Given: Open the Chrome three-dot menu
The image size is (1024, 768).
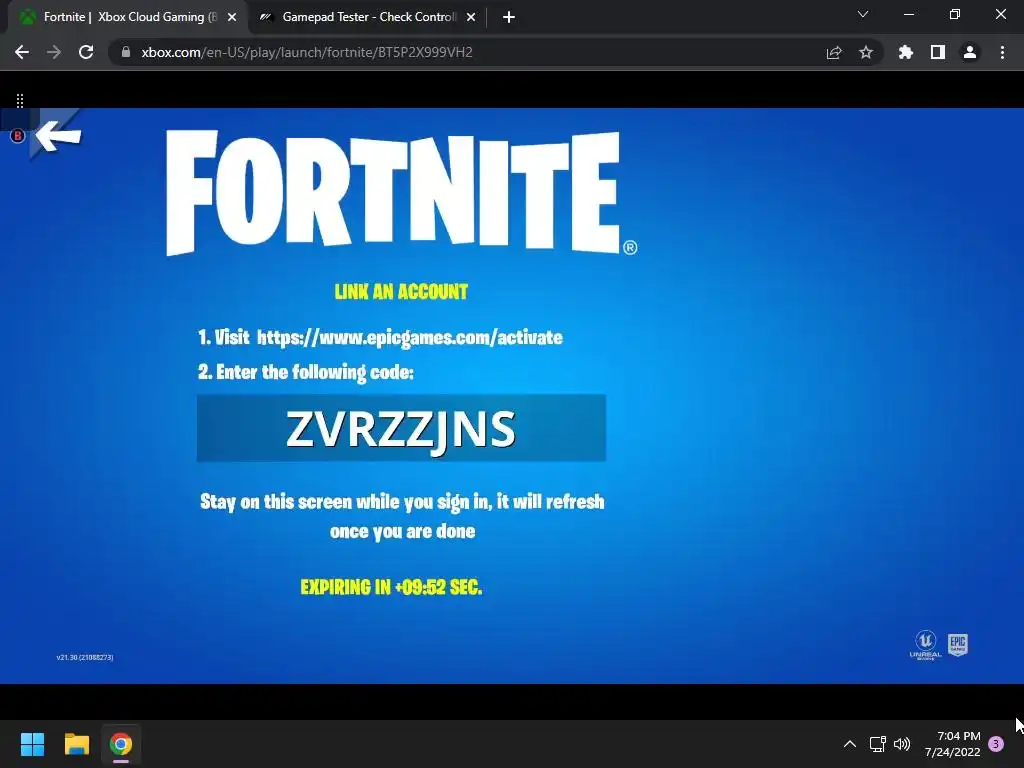Looking at the screenshot, I should (x=1002, y=52).
